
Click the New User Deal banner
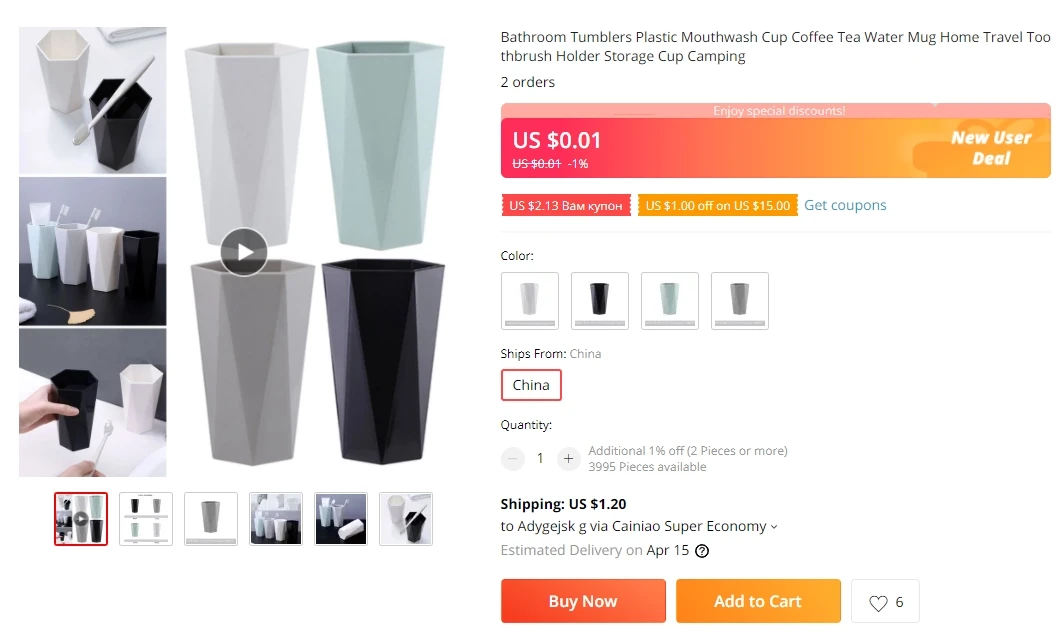tap(990, 148)
